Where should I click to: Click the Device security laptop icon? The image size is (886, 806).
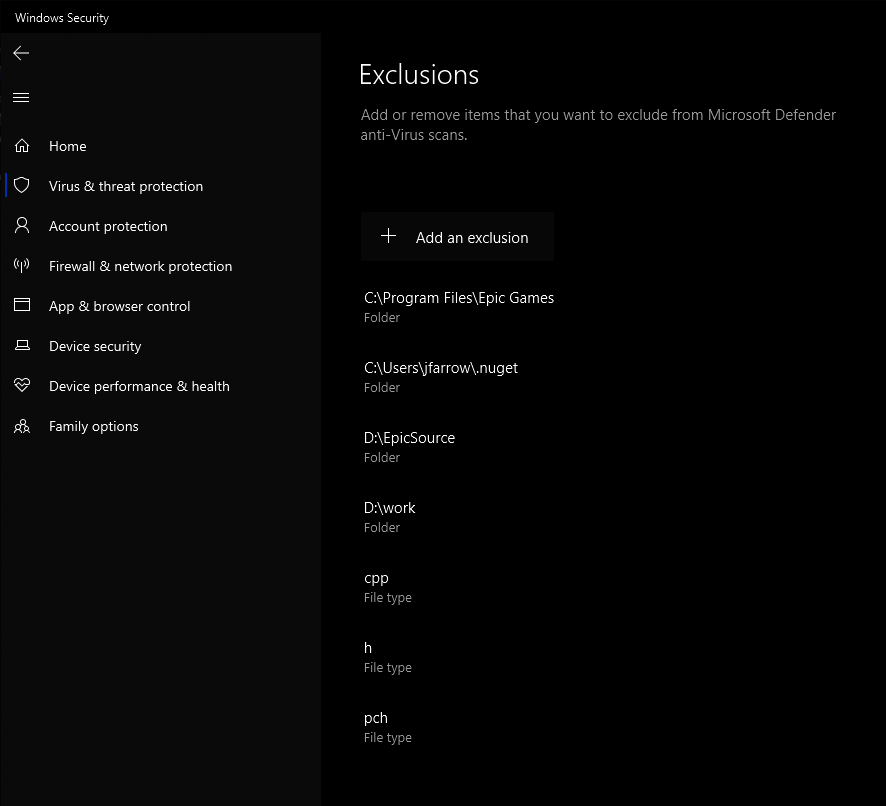click(x=22, y=346)
